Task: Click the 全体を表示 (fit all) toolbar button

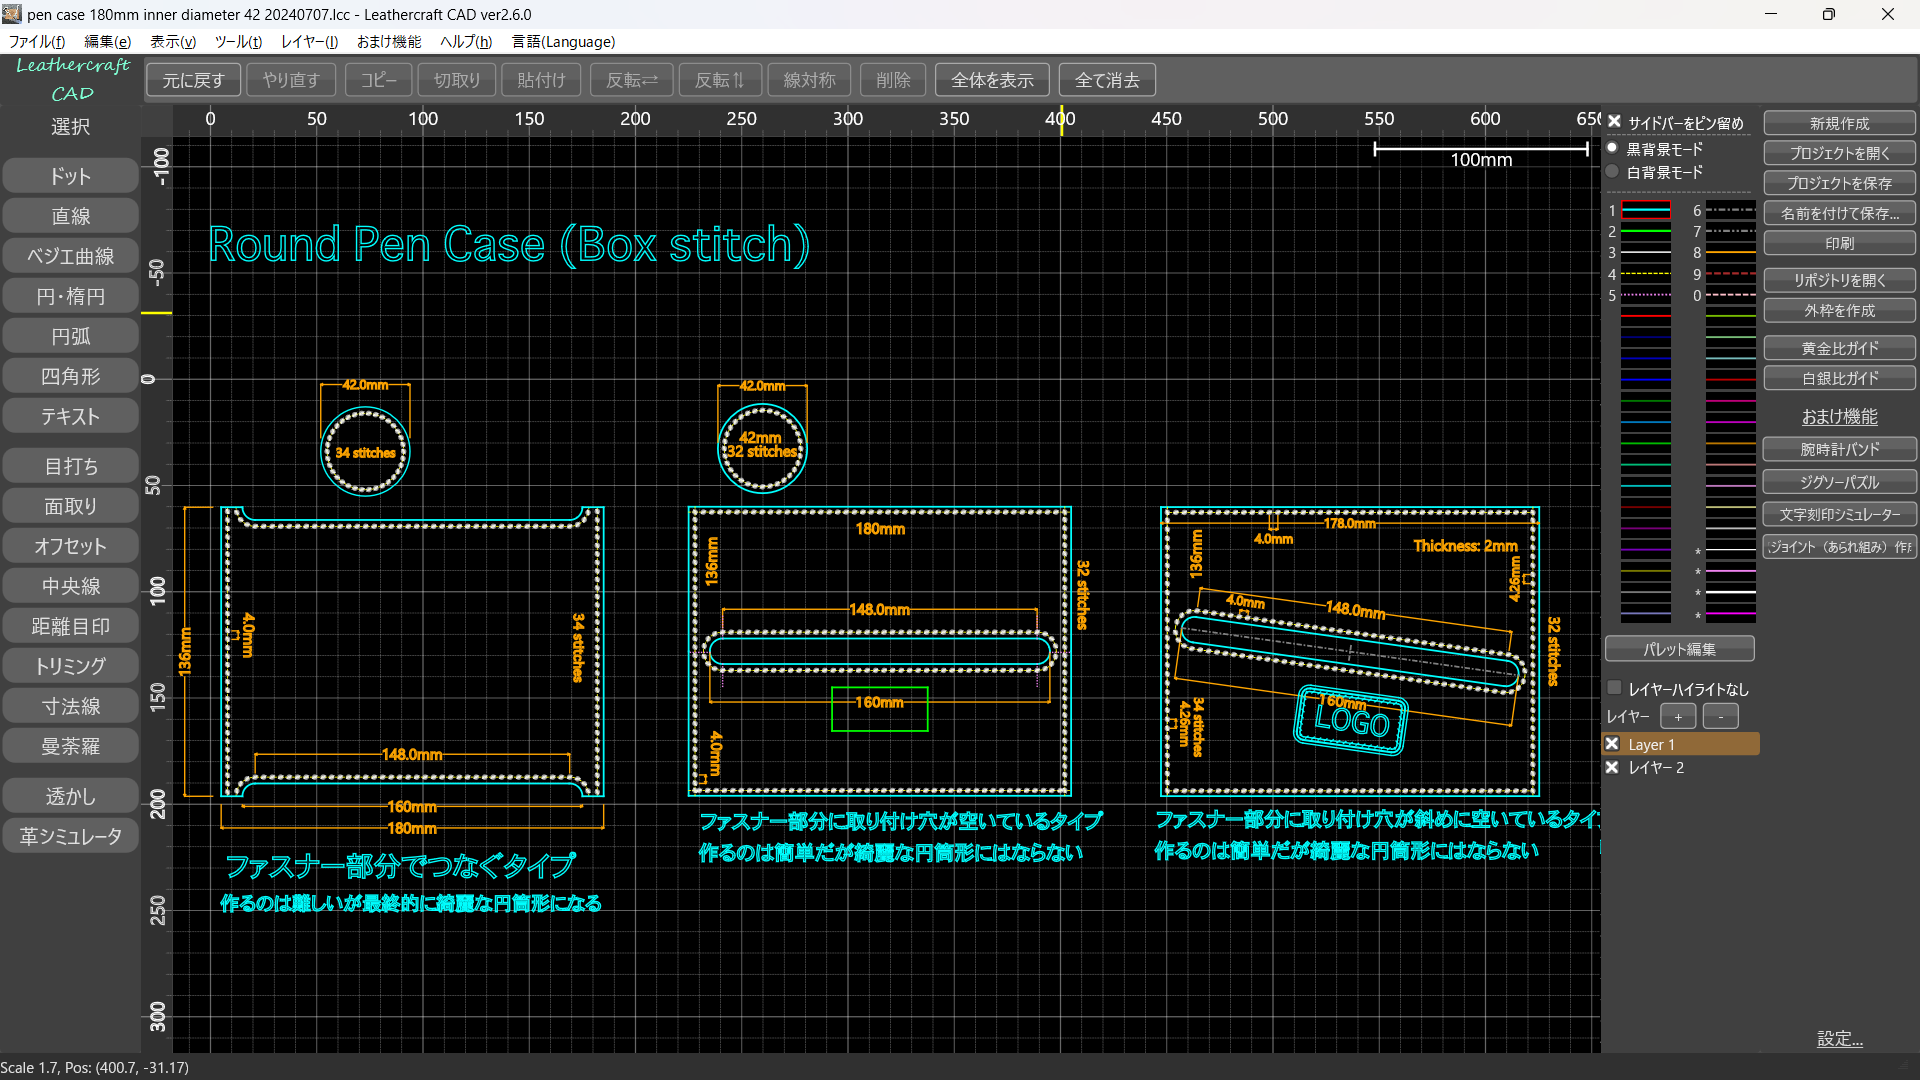Action: tap(991, 80)
